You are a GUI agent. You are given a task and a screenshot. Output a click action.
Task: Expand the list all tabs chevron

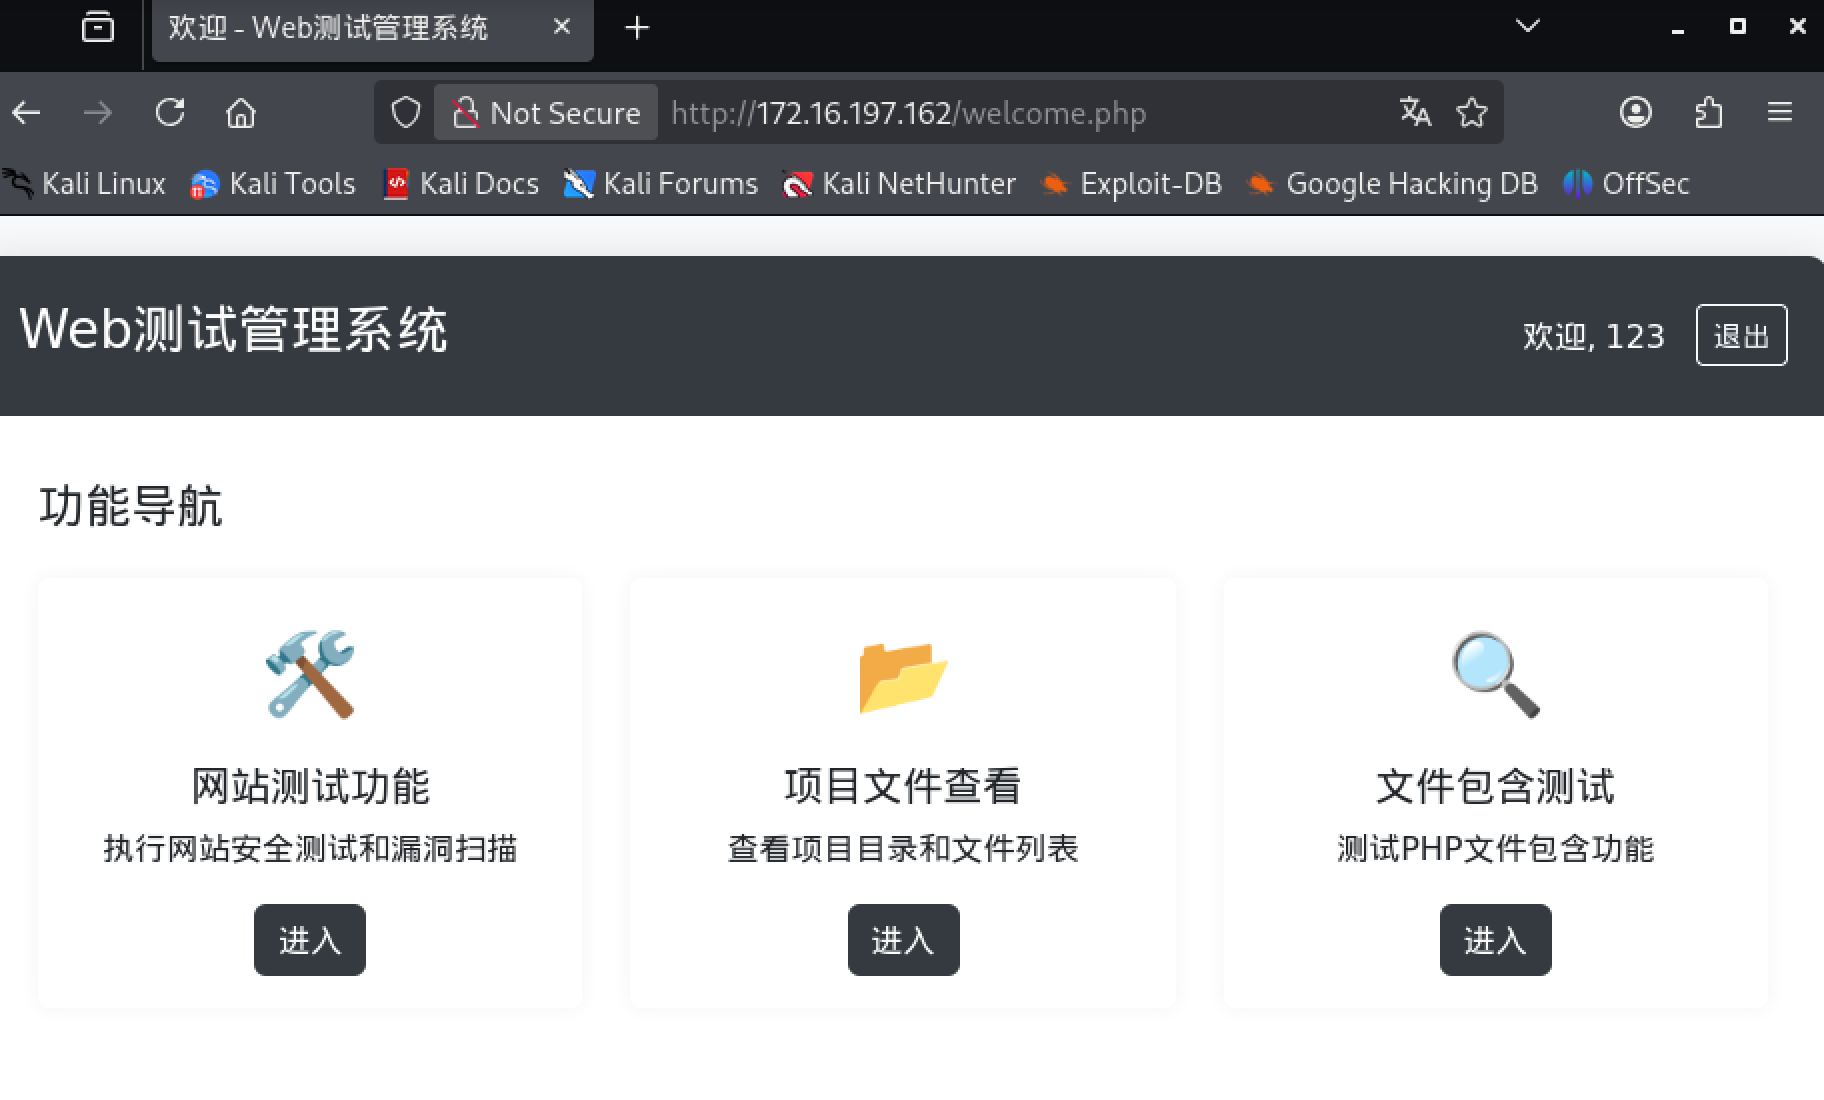tap(1527, 27)
